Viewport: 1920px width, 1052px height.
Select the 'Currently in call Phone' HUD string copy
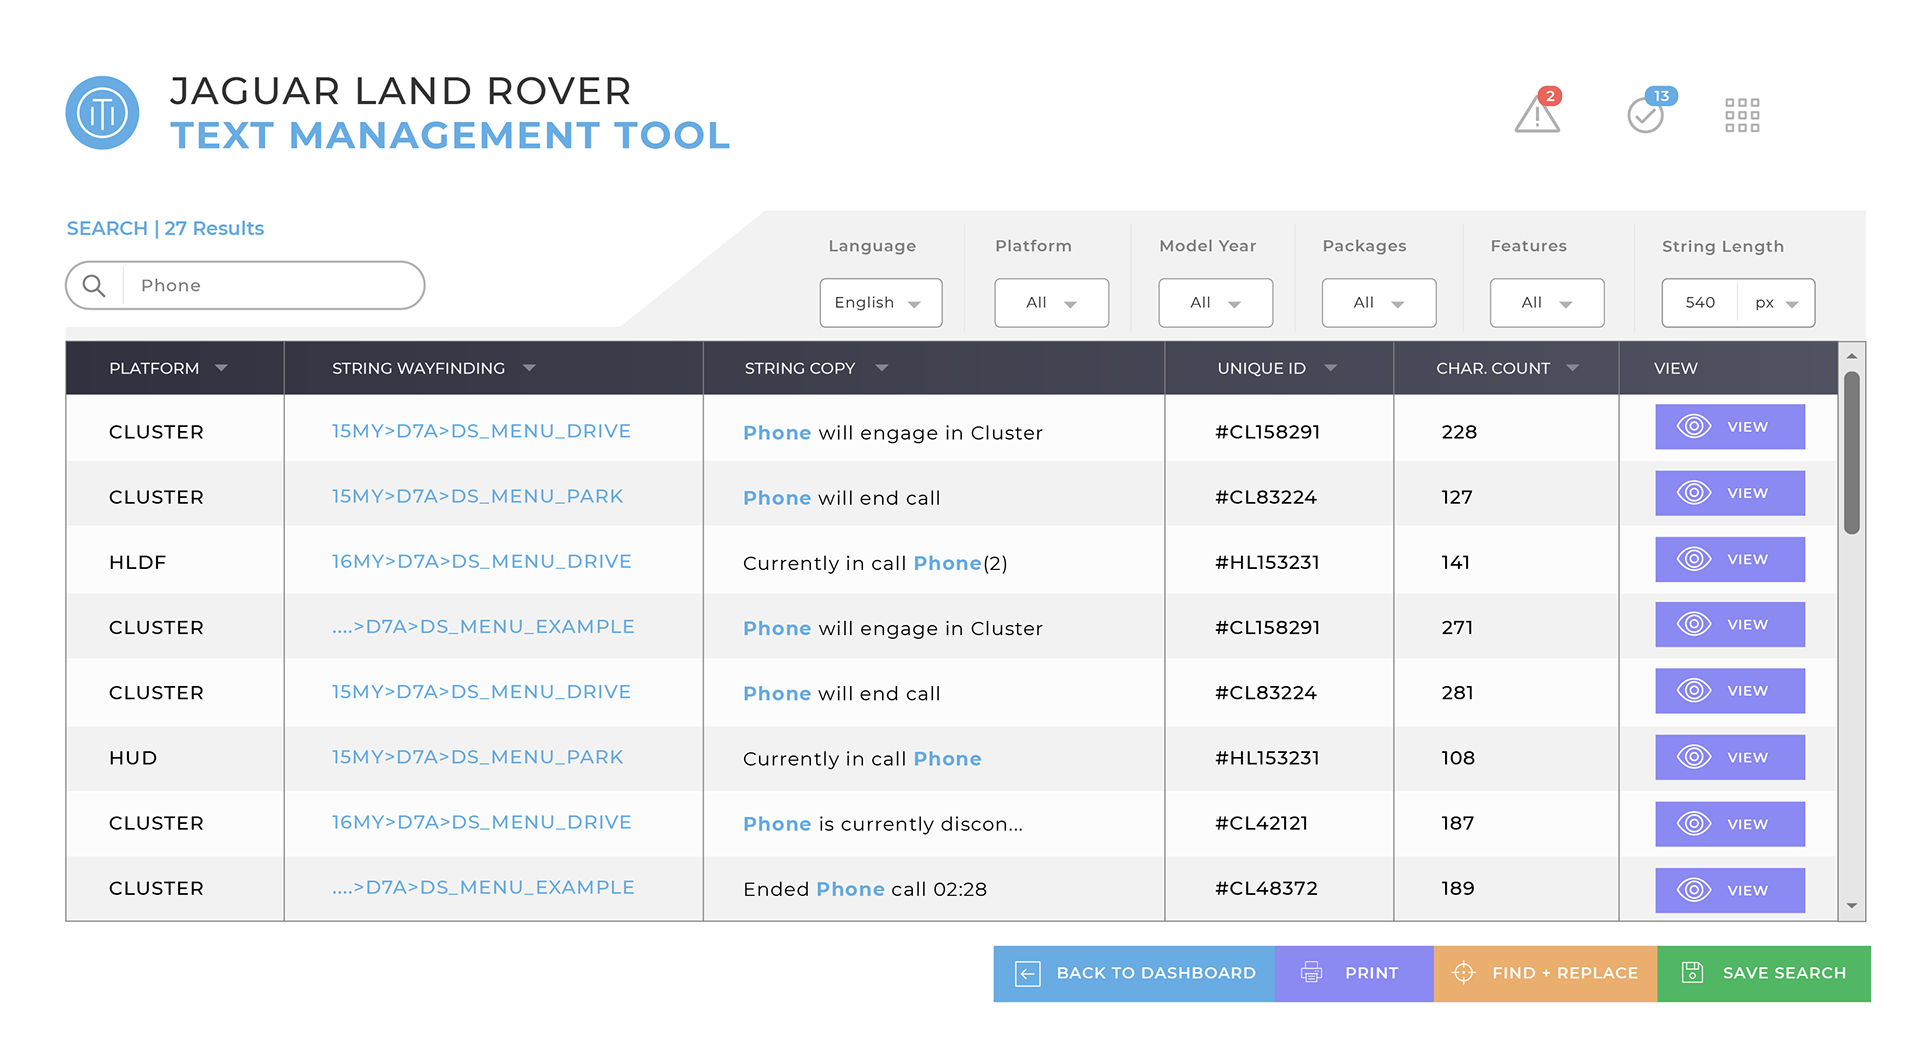pos(862,759)
